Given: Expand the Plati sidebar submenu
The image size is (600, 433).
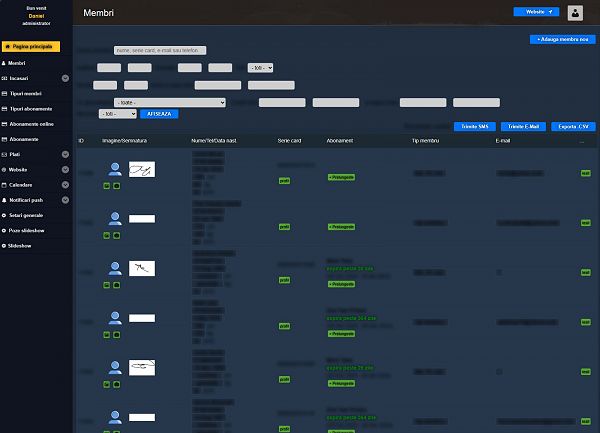Looking at the screenshot, I should [65, 154].
